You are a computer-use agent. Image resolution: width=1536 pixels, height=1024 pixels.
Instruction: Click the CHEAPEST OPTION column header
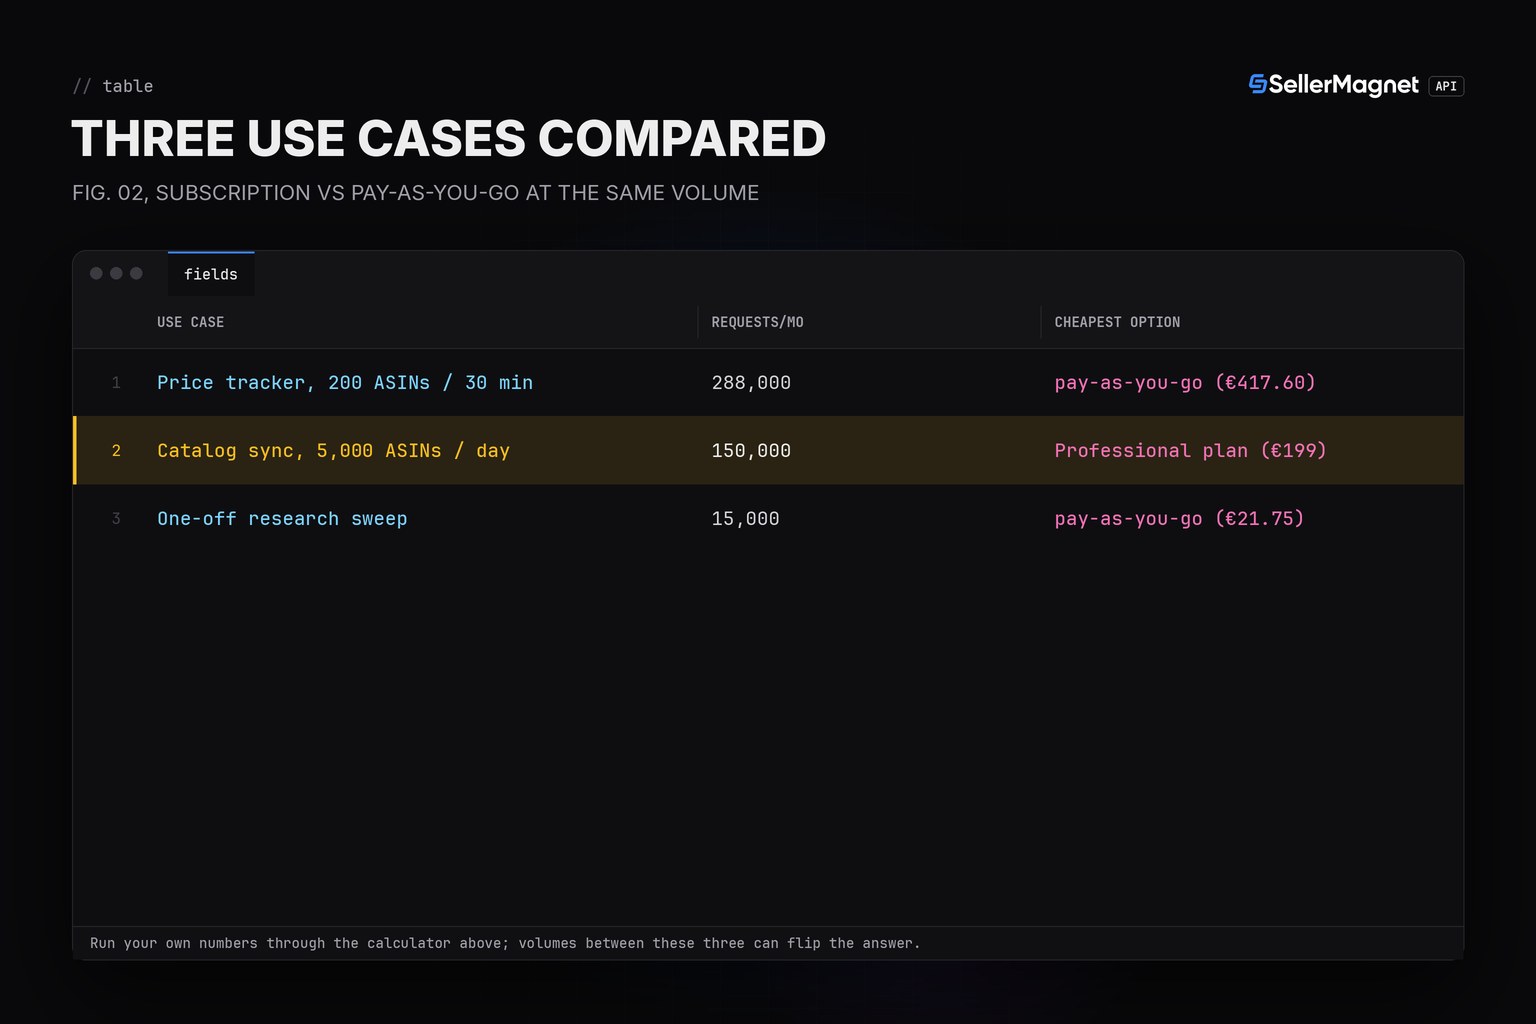click(1117, 322)
